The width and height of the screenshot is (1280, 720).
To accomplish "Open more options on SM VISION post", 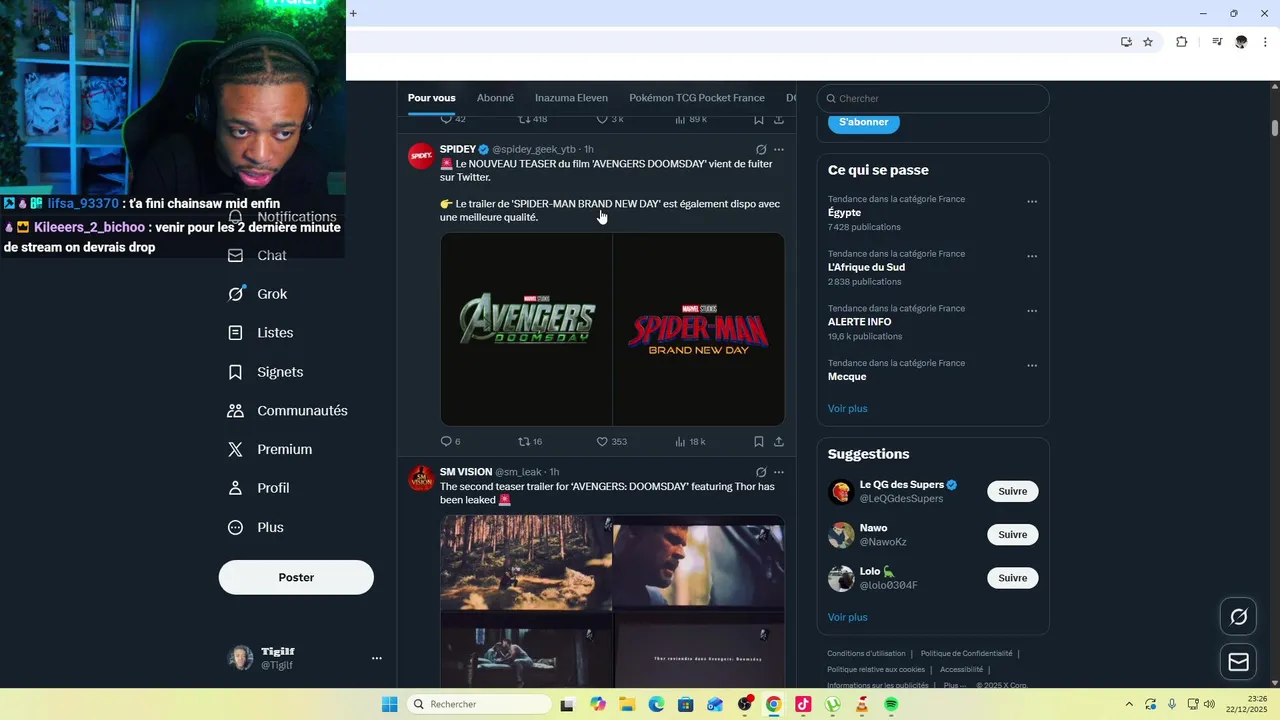I will (x=779, y=472).
